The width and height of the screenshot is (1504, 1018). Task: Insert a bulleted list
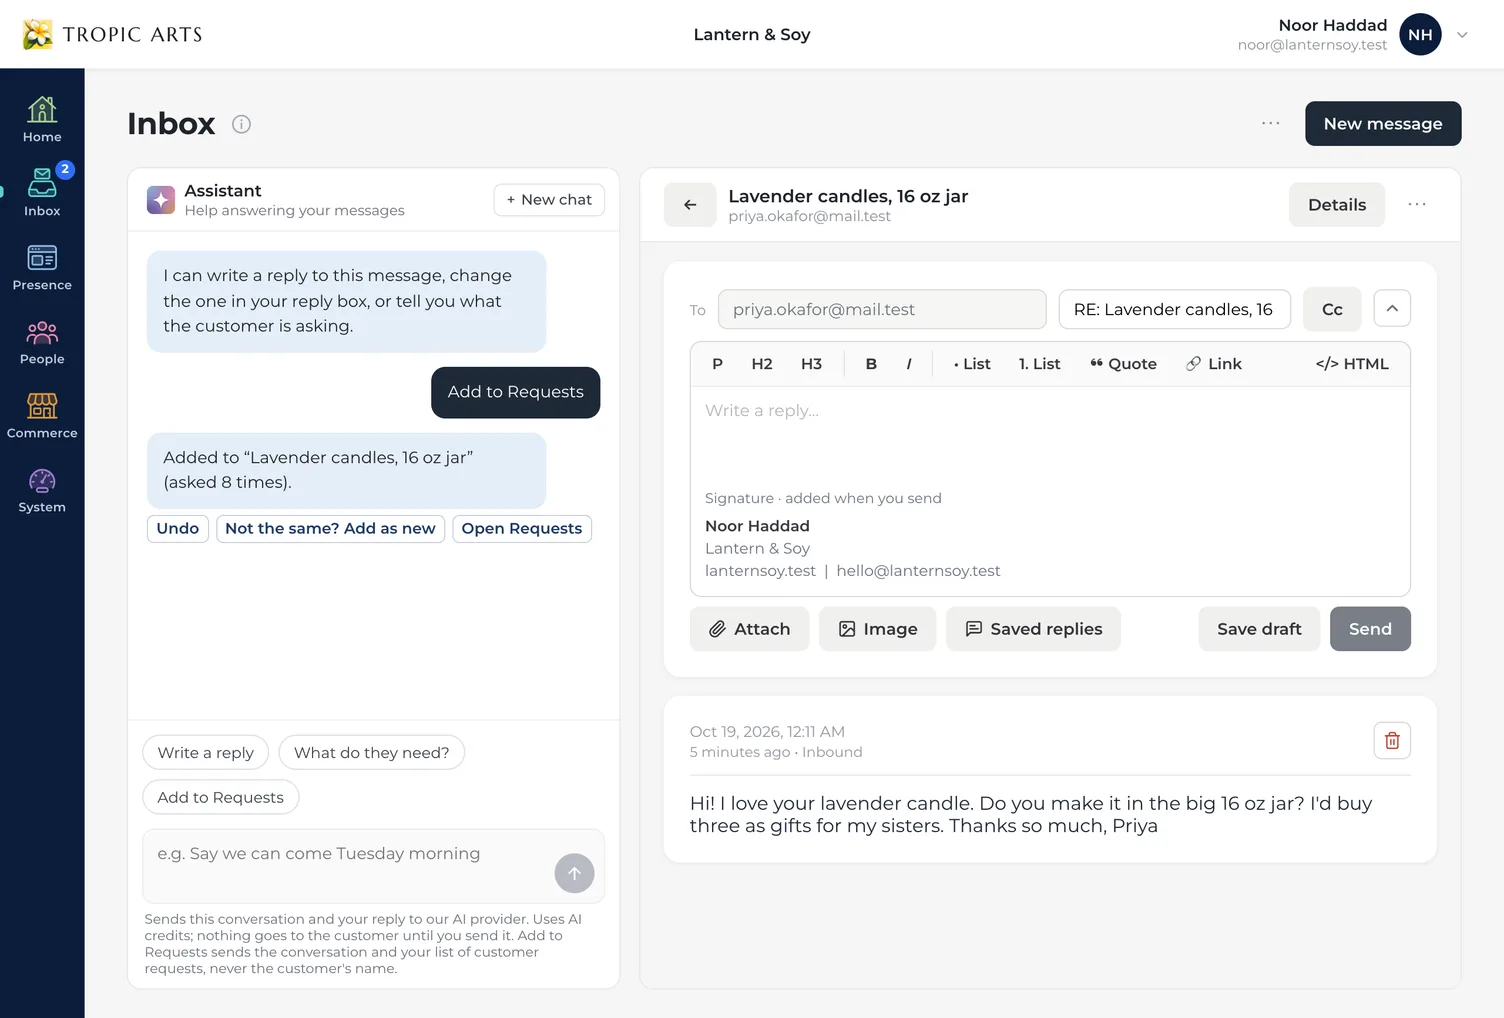972,364
